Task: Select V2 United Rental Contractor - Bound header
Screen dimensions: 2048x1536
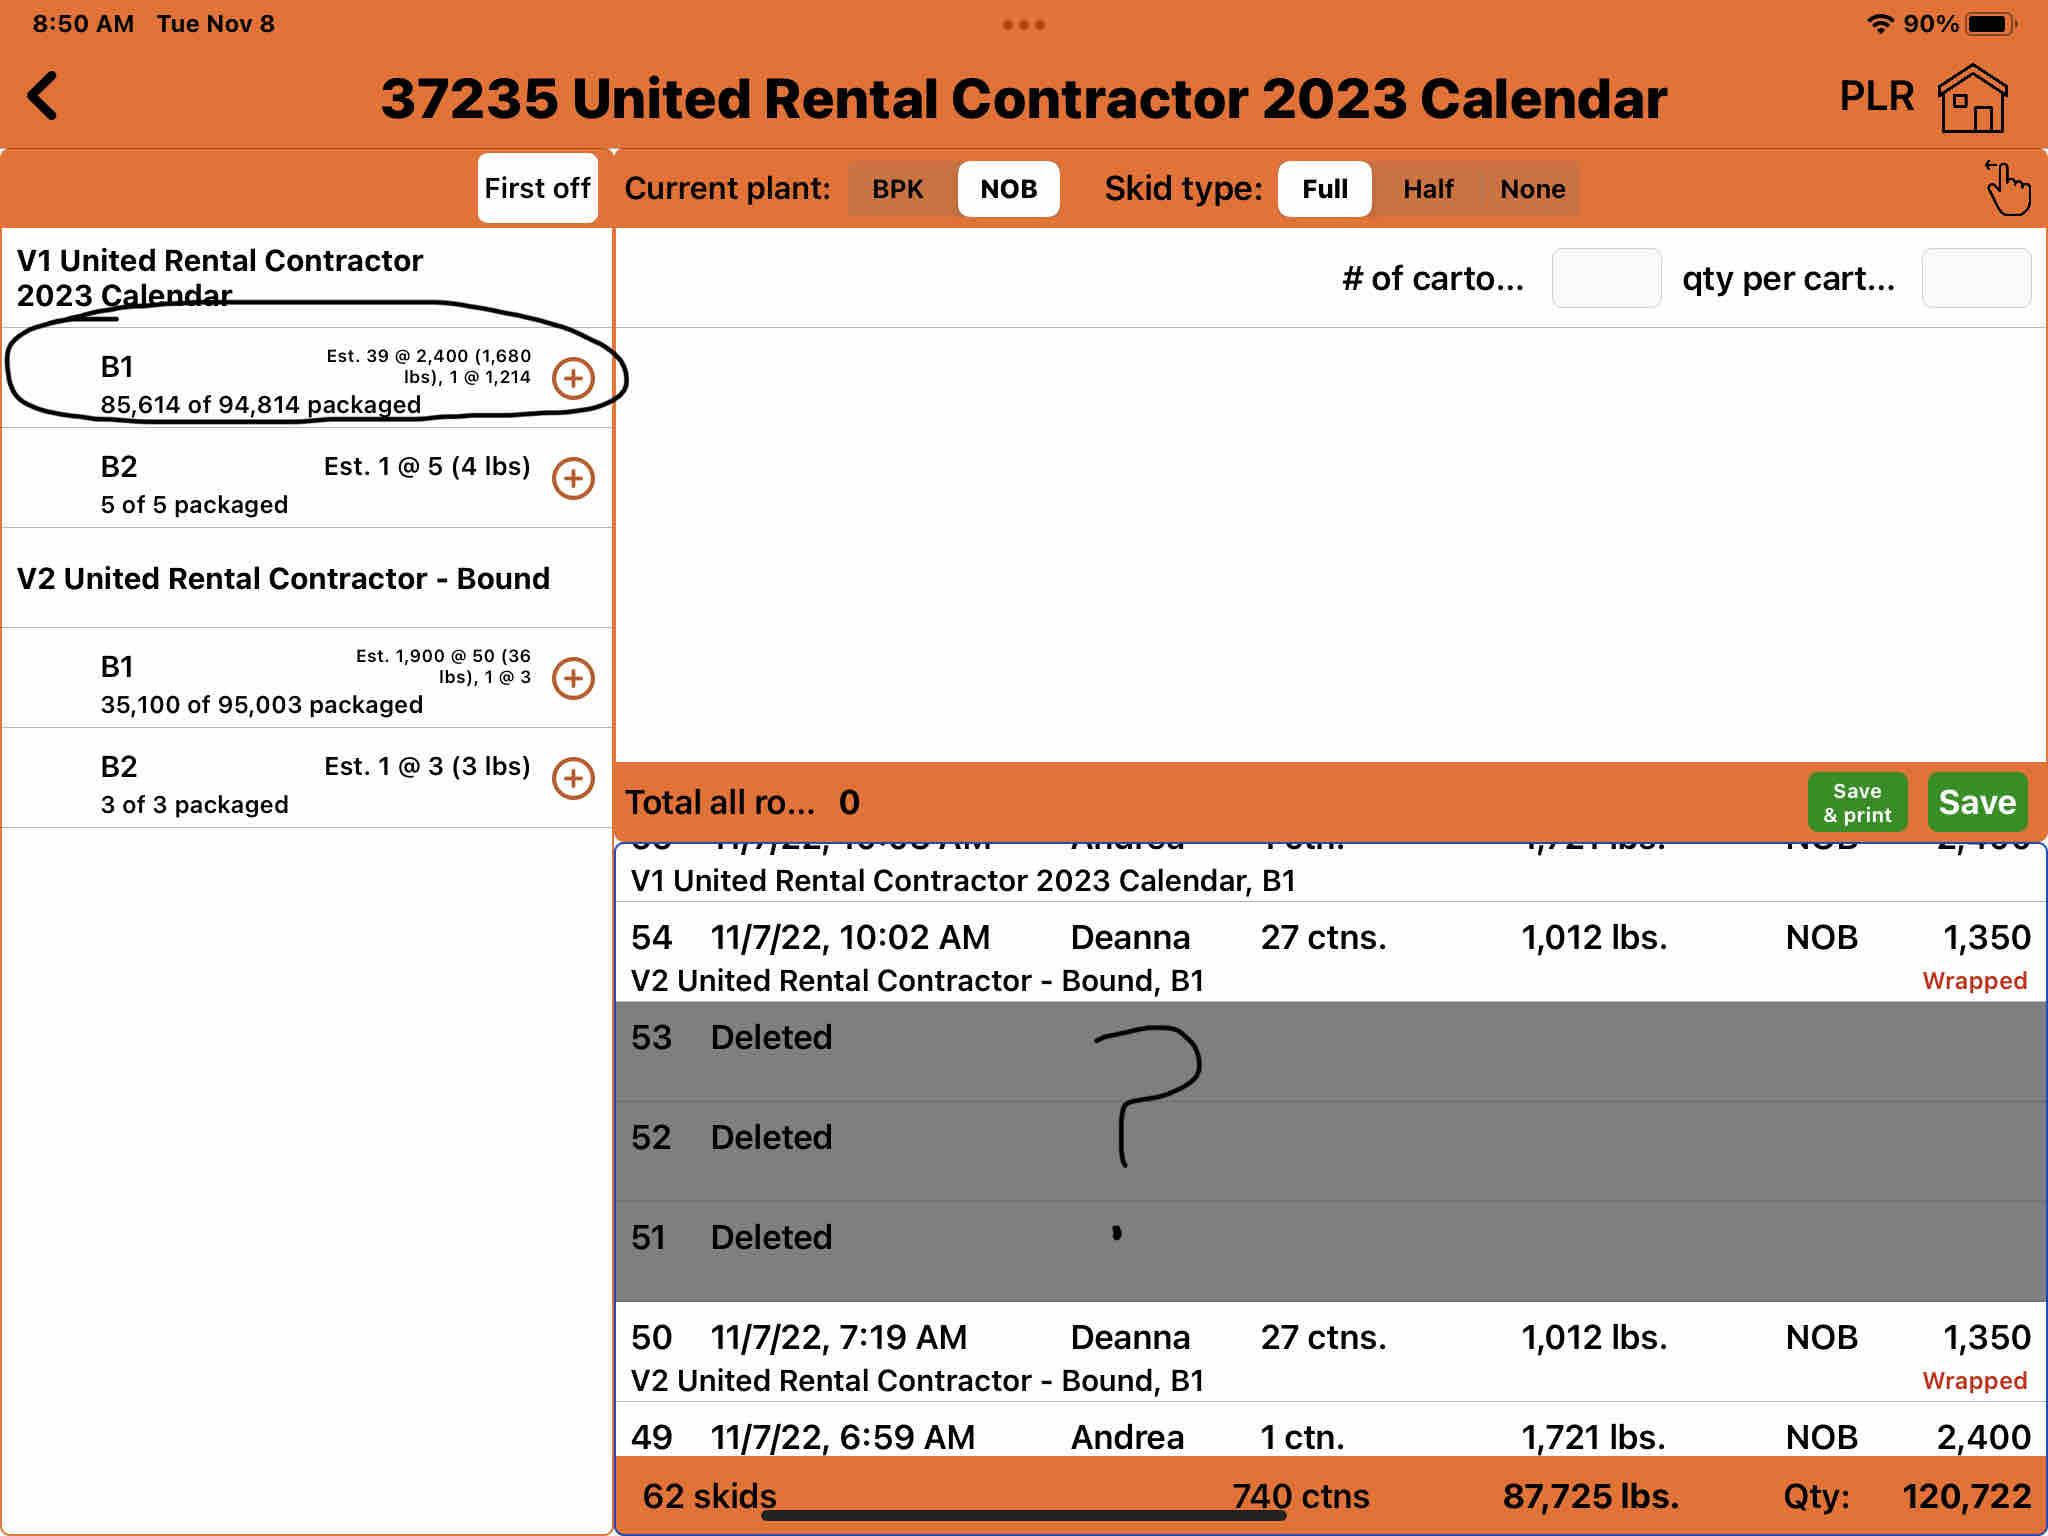Action: pyautogui.click(x=283, y=578)
